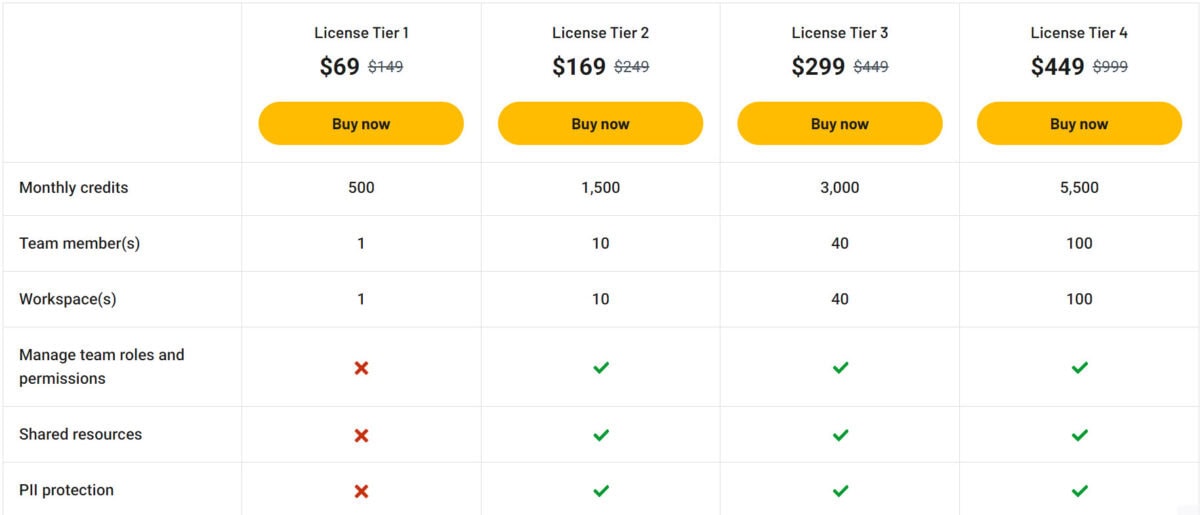Click Buy now for License Tier 2

tap(600, 124)
